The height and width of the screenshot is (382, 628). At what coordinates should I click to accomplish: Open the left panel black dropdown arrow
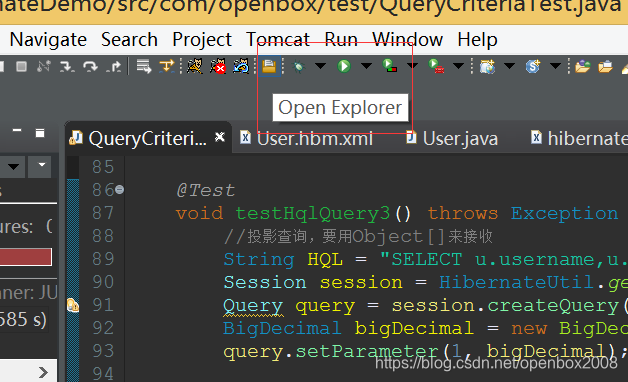(x=13, y=167)
